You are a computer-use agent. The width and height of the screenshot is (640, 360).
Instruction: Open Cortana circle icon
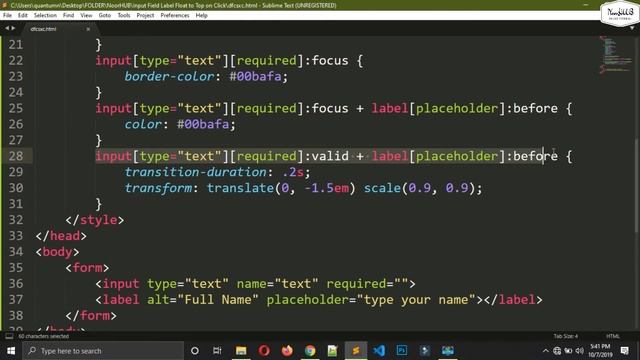tap(195, 351)
